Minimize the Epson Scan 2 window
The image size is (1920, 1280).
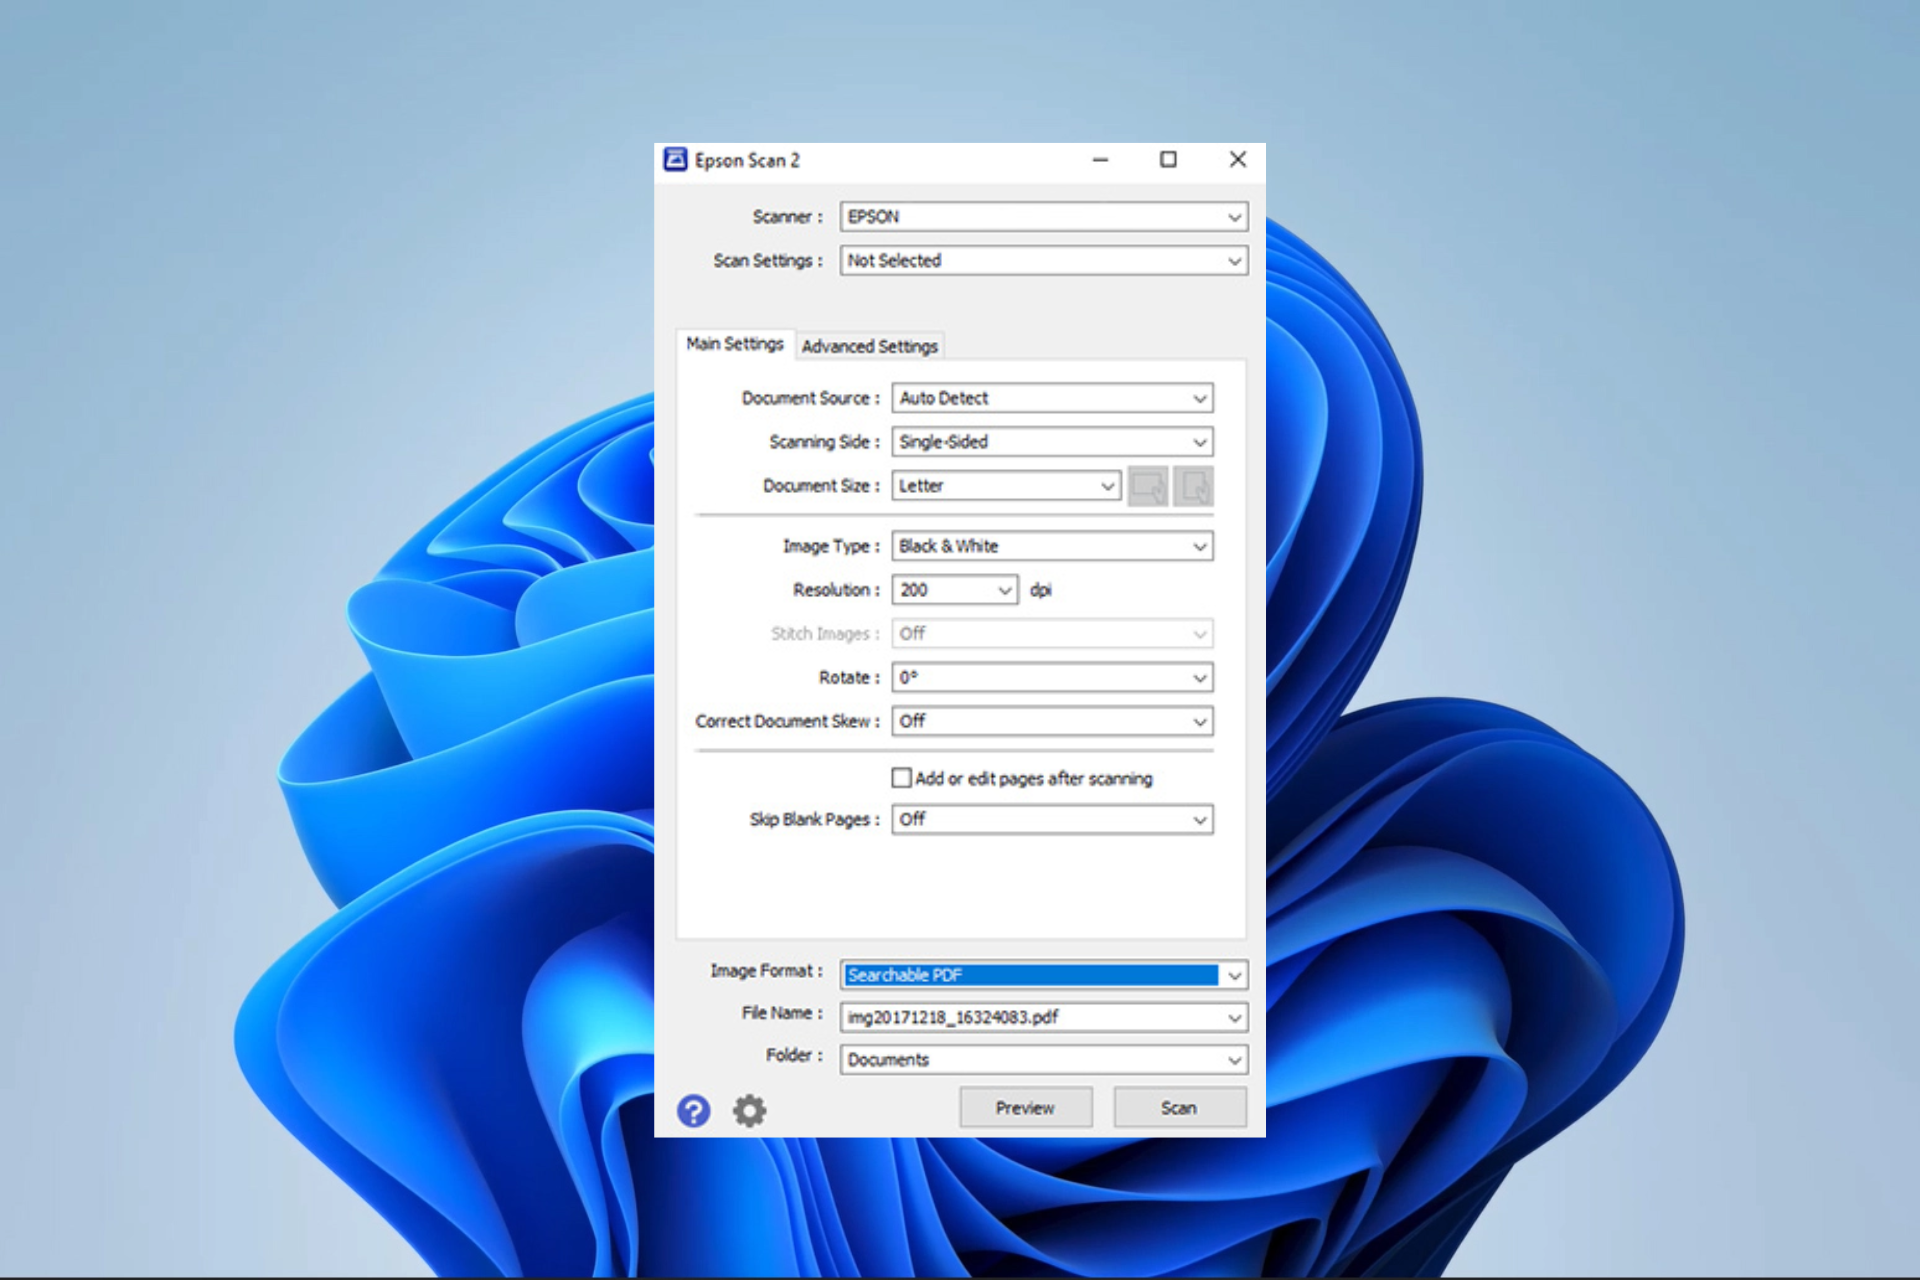point(1101,160)
